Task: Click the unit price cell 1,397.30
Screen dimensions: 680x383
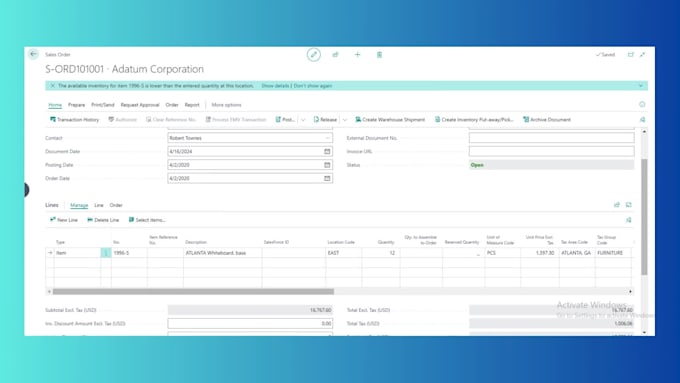Action: [540, 253]
